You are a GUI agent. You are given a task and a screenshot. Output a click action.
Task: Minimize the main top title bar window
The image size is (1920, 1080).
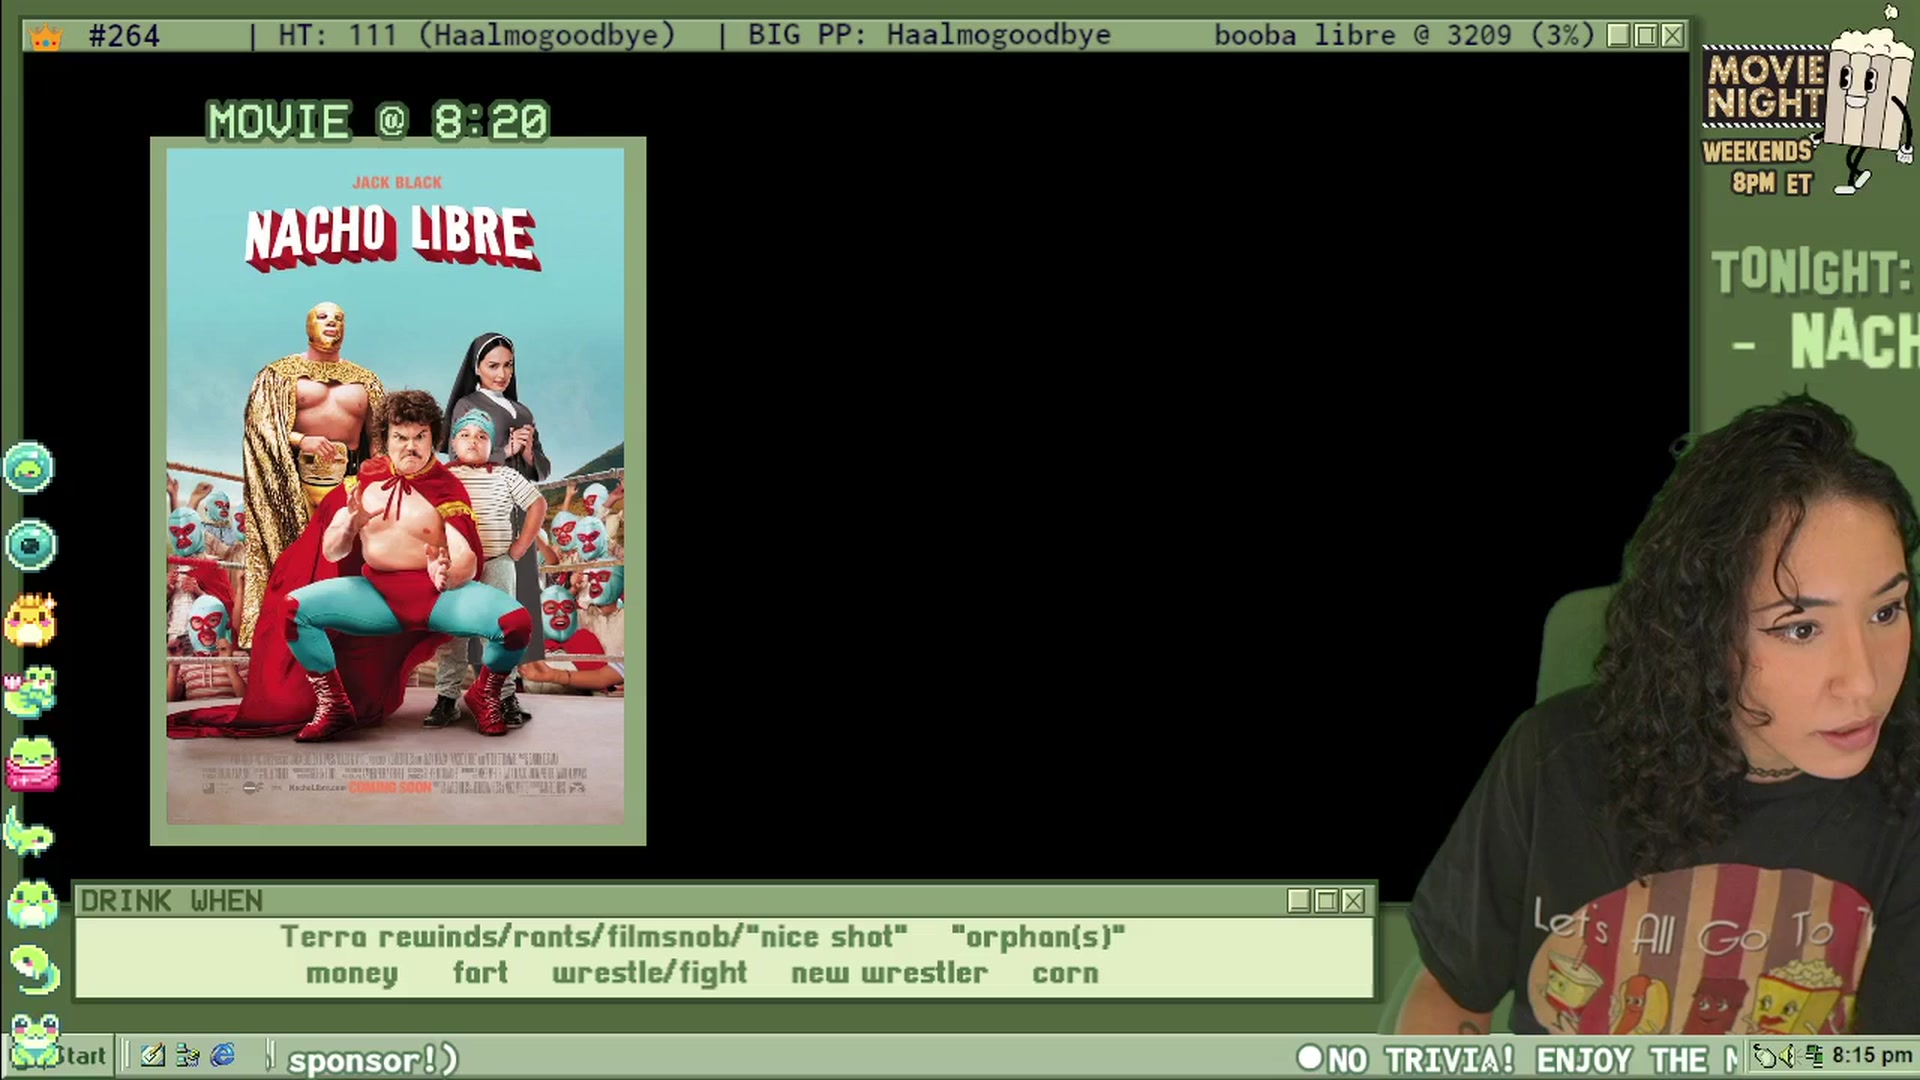coord(1619,36)
